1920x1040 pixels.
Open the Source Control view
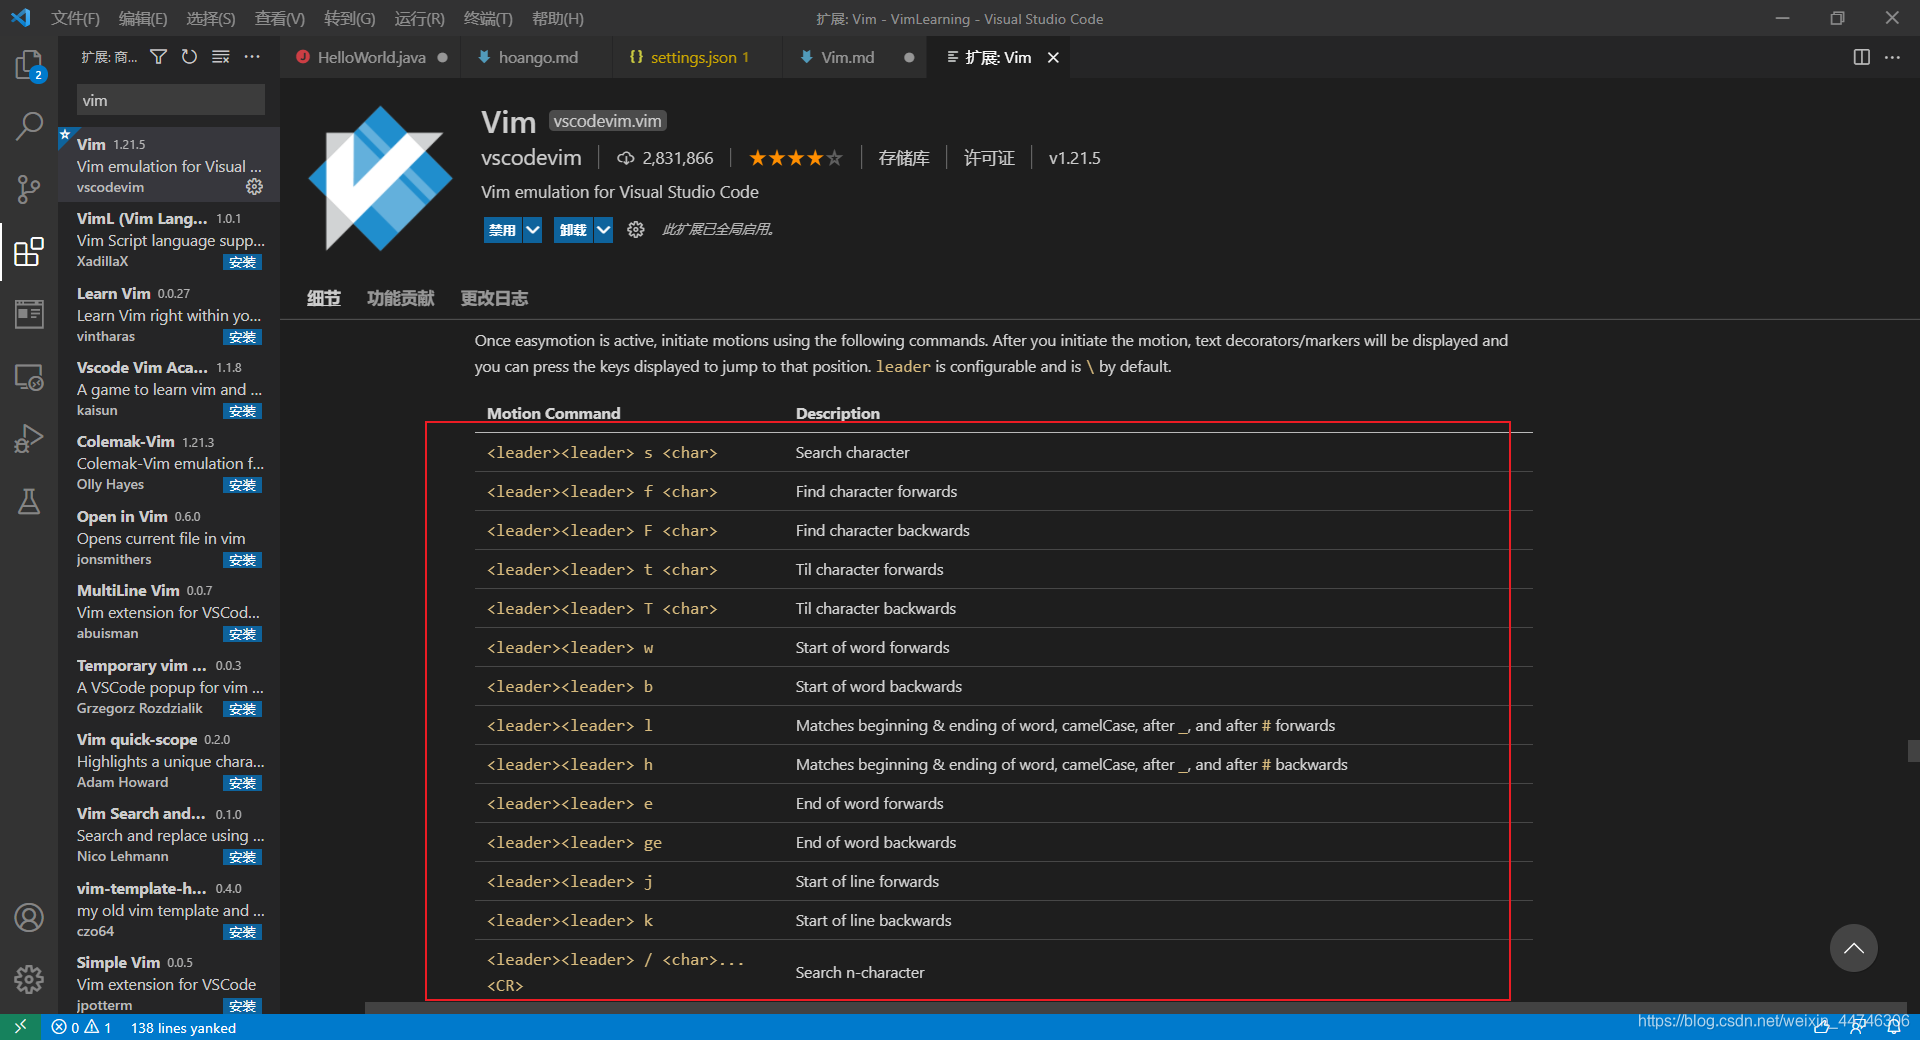tap(29, 189)
